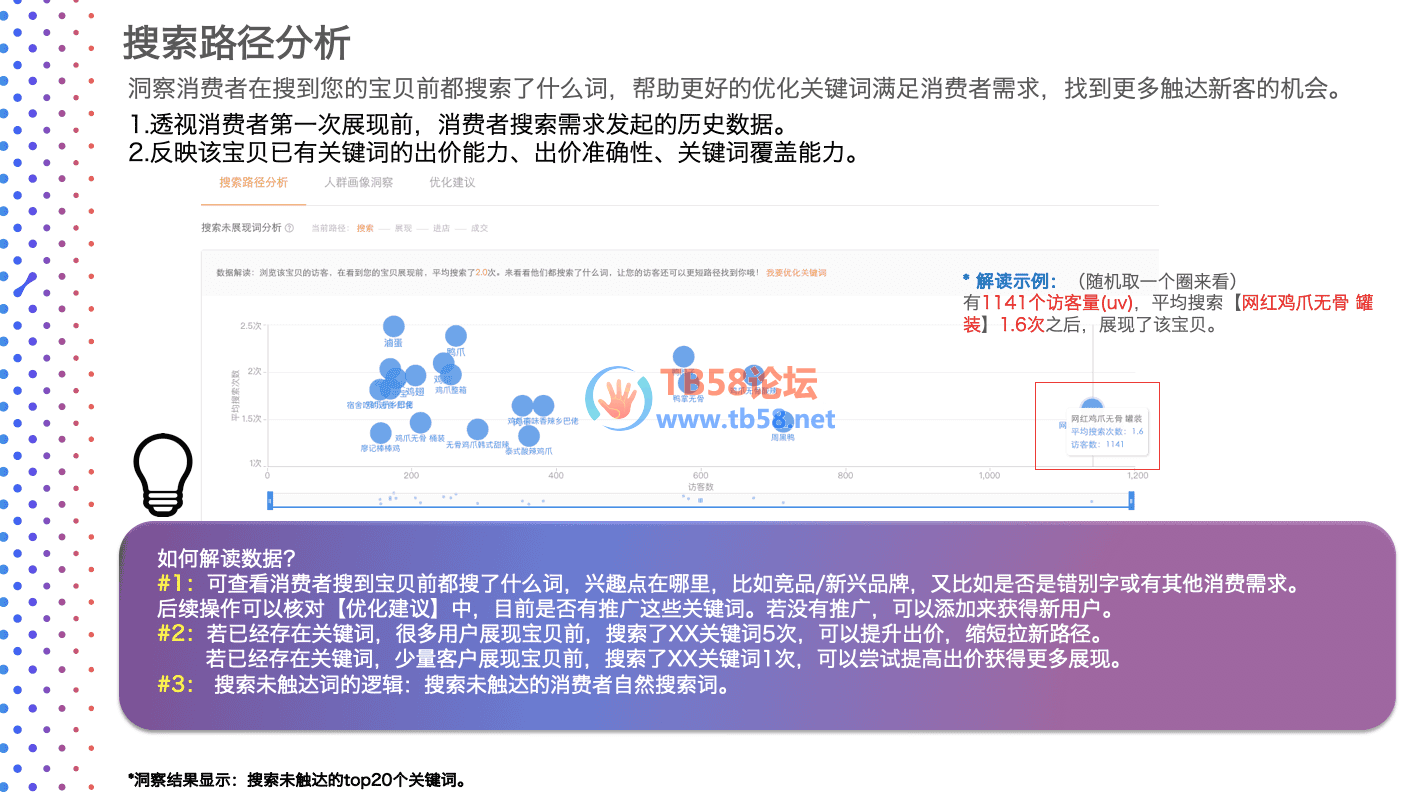The height and width of the screenshot is (797, 1423).
Task: Select the 优化建议 tab
Action: 452,183
